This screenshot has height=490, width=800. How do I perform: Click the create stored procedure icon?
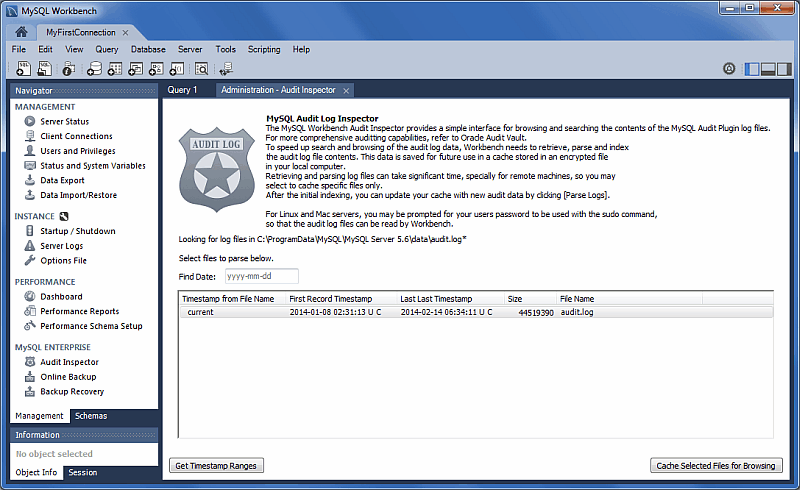[156, 68]
